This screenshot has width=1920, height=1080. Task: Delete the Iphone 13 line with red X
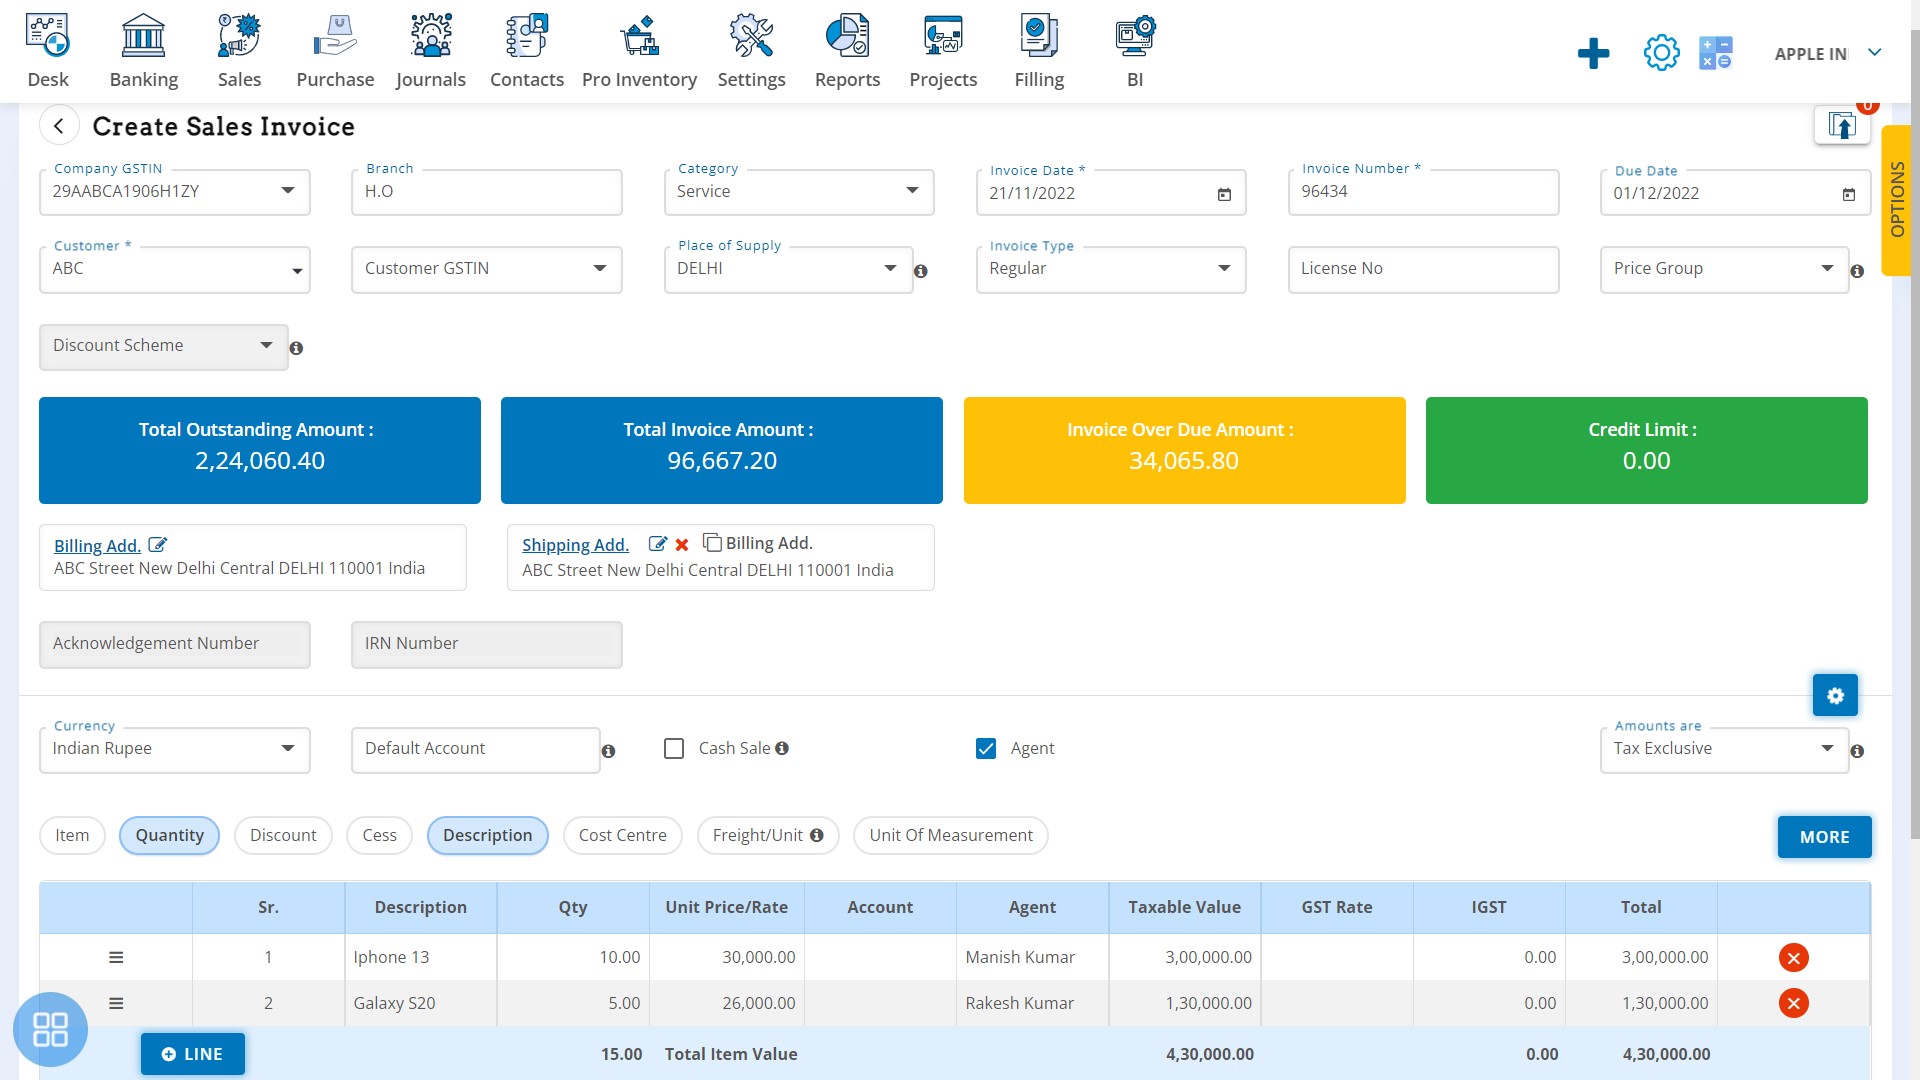pyautogui.click(x=1793, y=958)
